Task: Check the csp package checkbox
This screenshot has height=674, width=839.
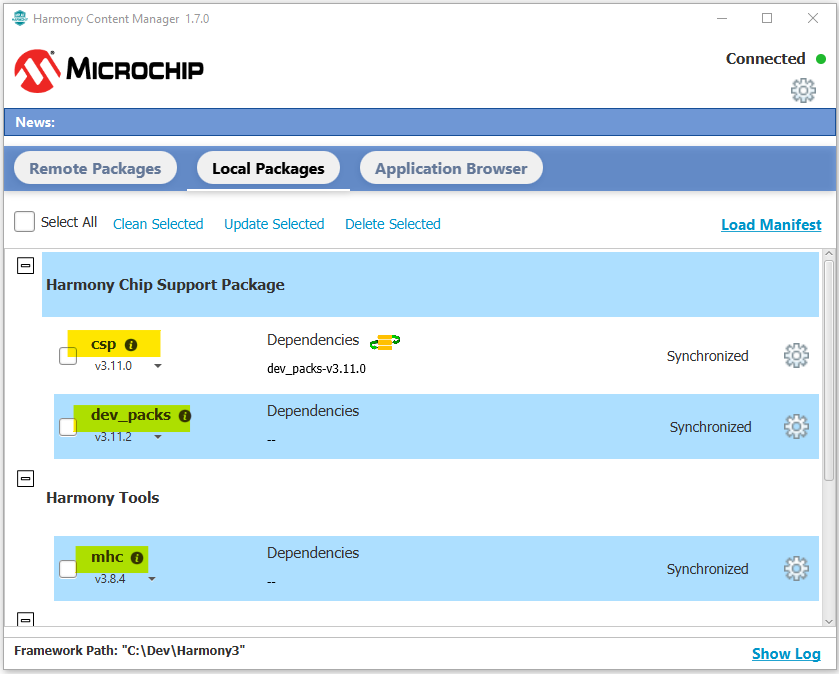Action: pos(68,356)
